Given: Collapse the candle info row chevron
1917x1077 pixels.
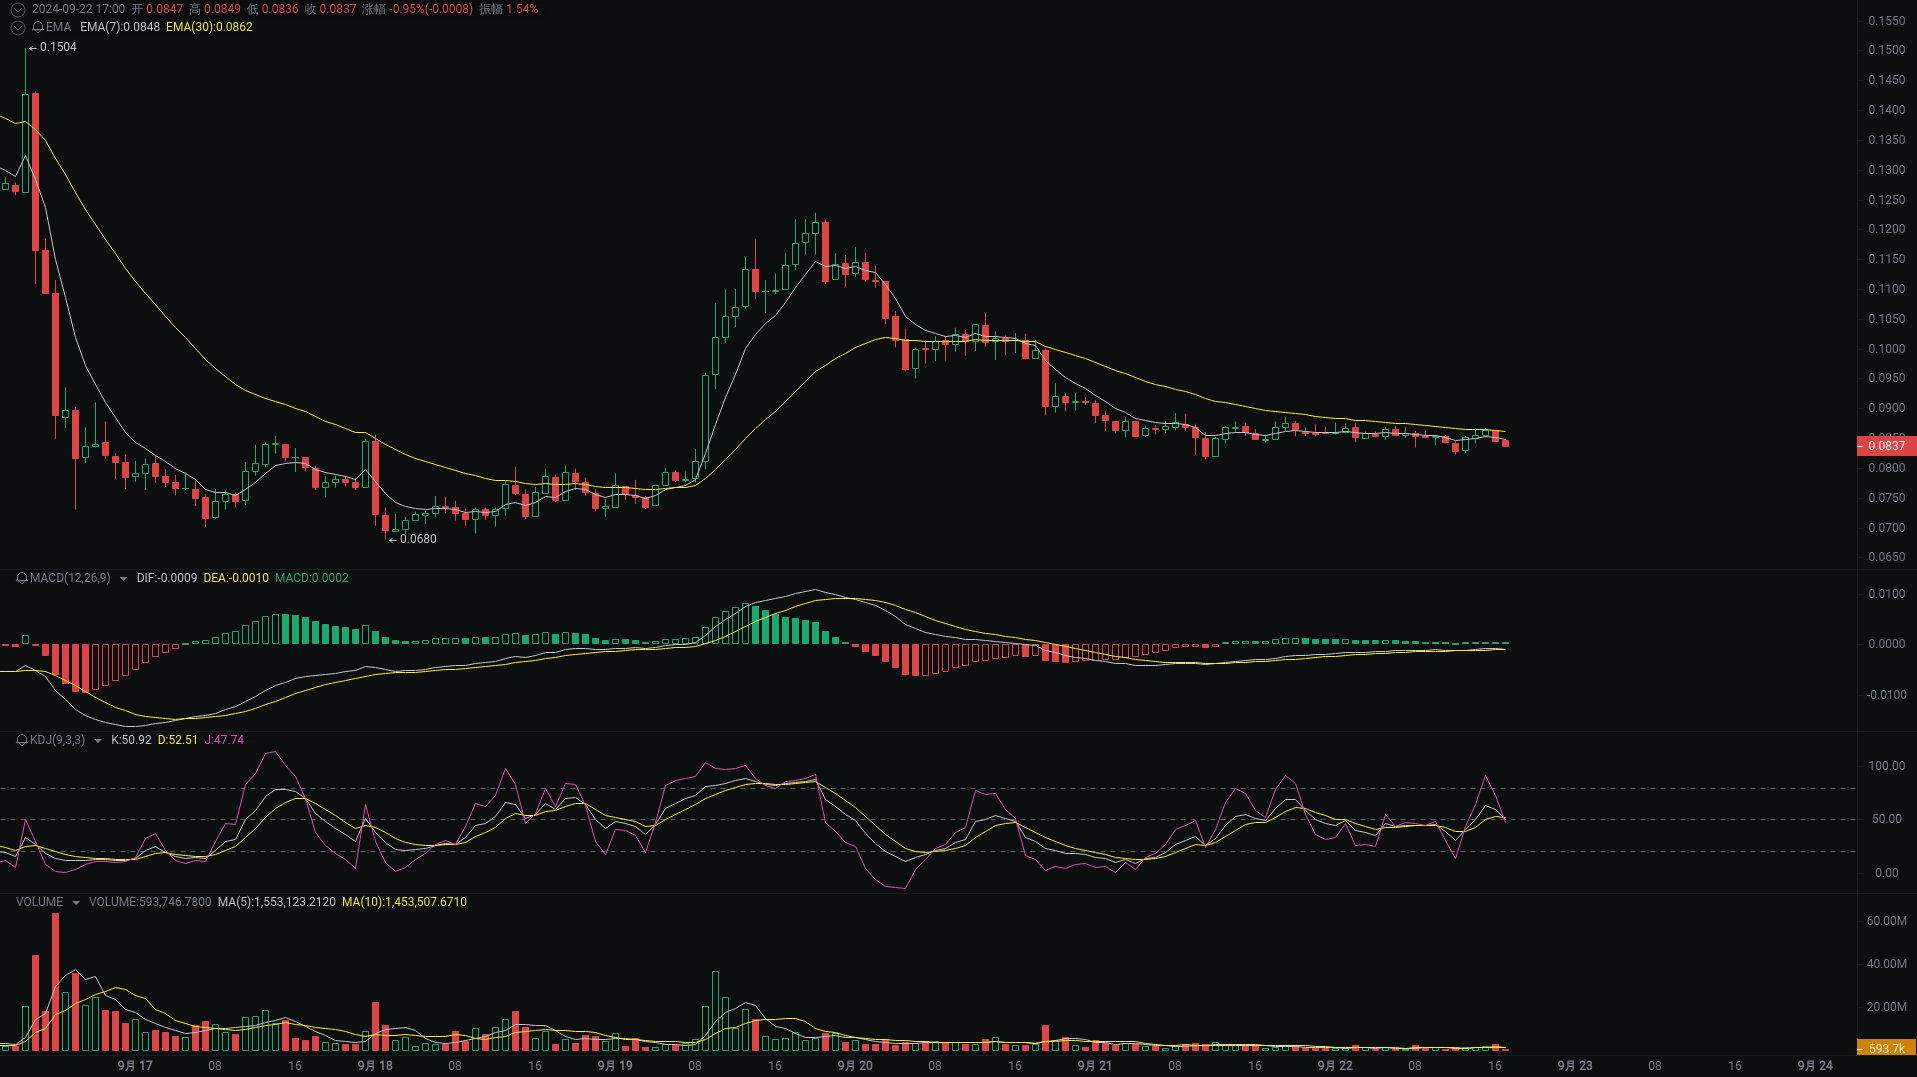Looking at the screenshot, I should 17,9.
